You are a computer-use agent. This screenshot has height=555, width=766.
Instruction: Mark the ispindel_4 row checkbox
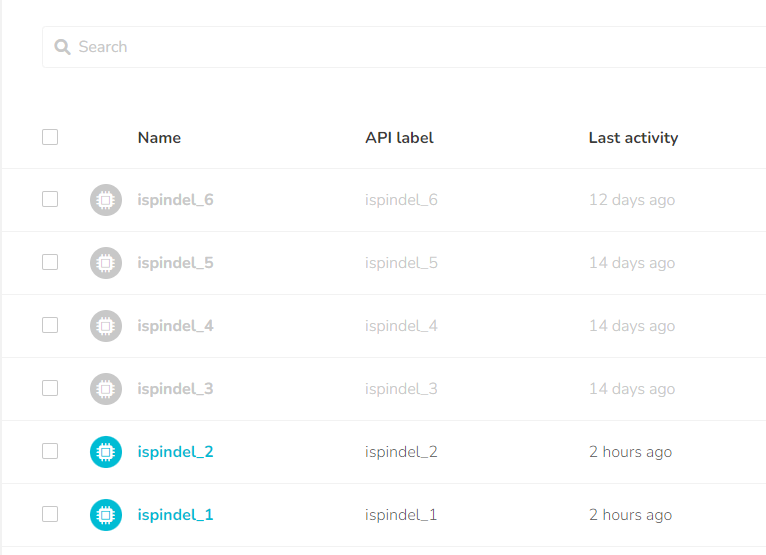50,325
